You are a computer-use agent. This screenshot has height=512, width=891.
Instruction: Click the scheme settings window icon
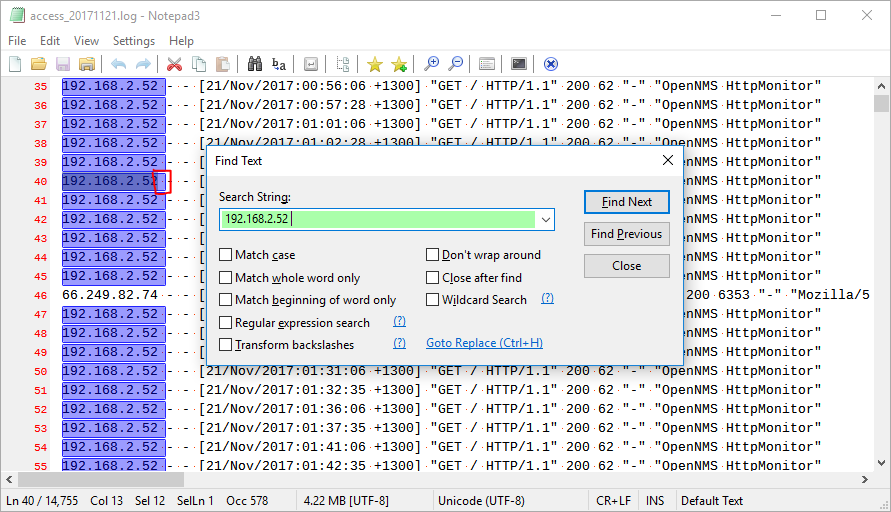click(487, 64)
